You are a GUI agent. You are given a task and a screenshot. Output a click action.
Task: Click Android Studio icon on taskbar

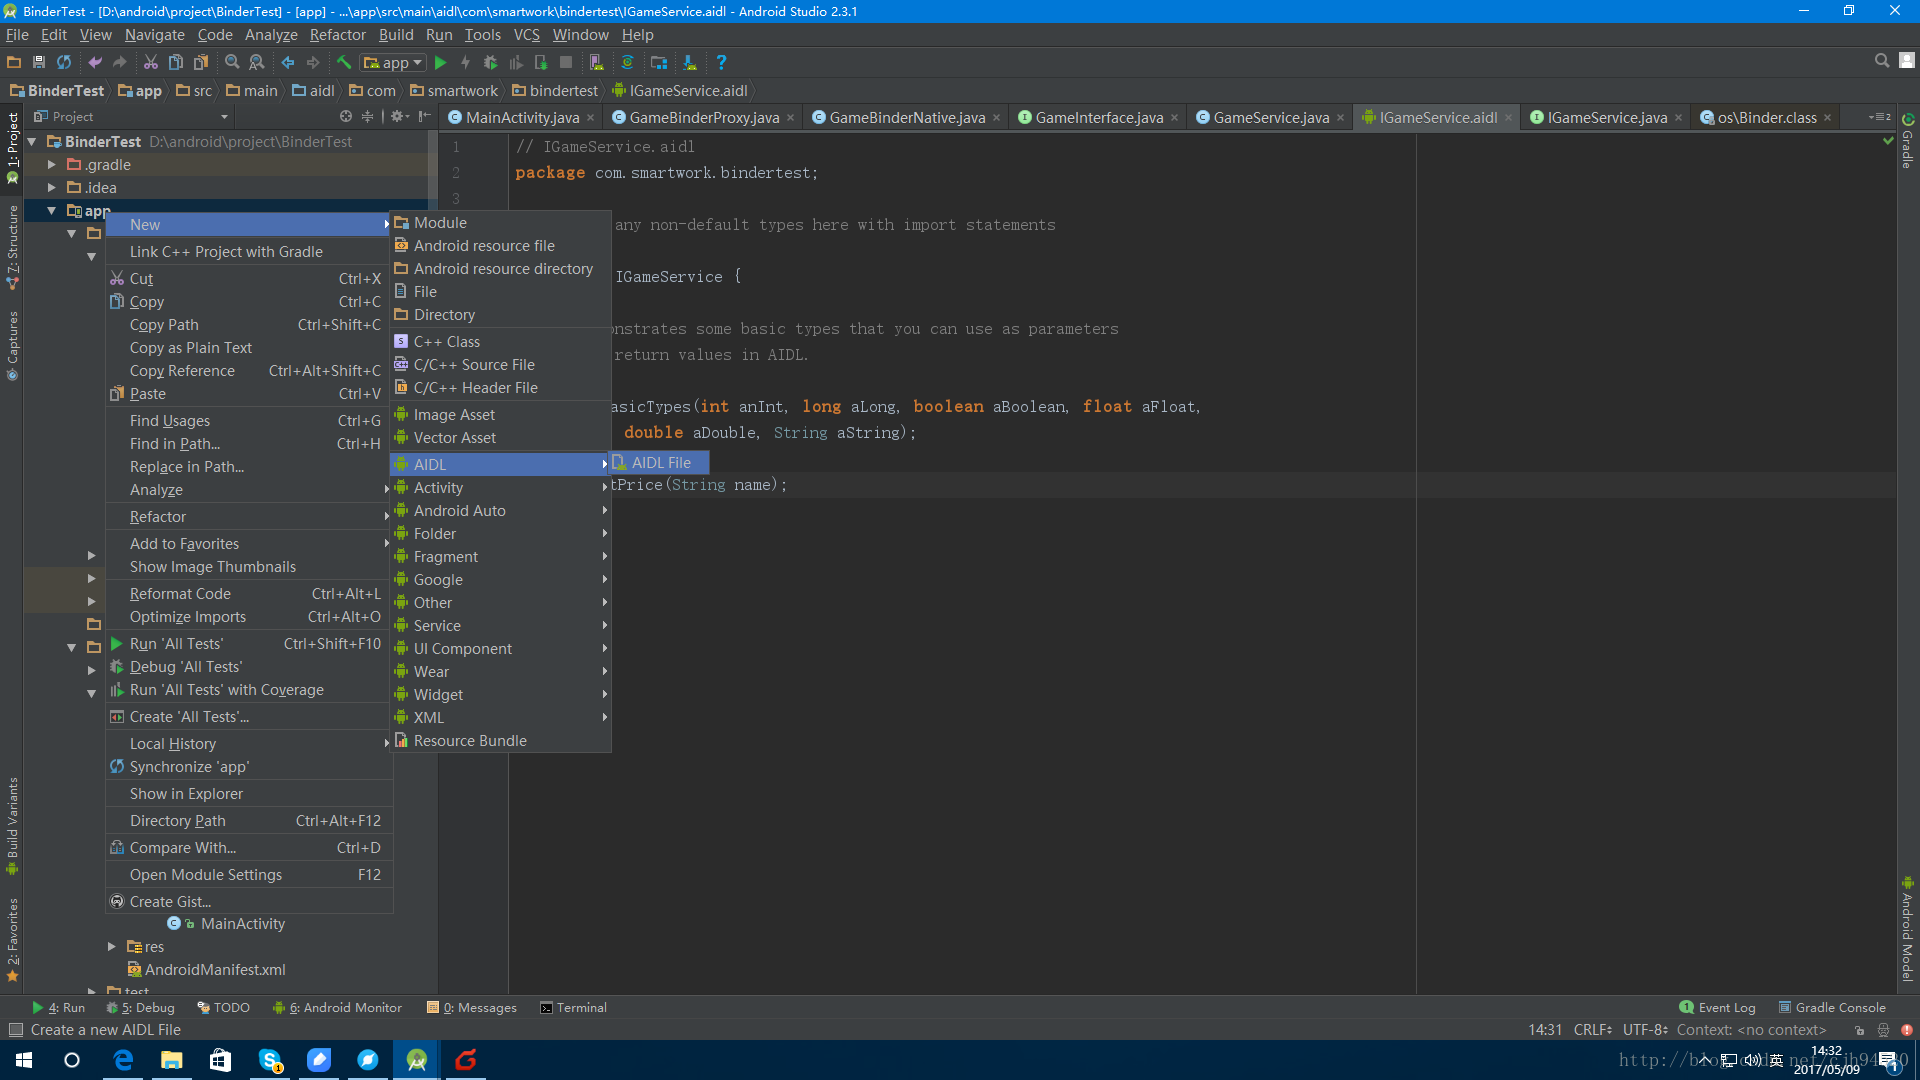point(417,1060)
